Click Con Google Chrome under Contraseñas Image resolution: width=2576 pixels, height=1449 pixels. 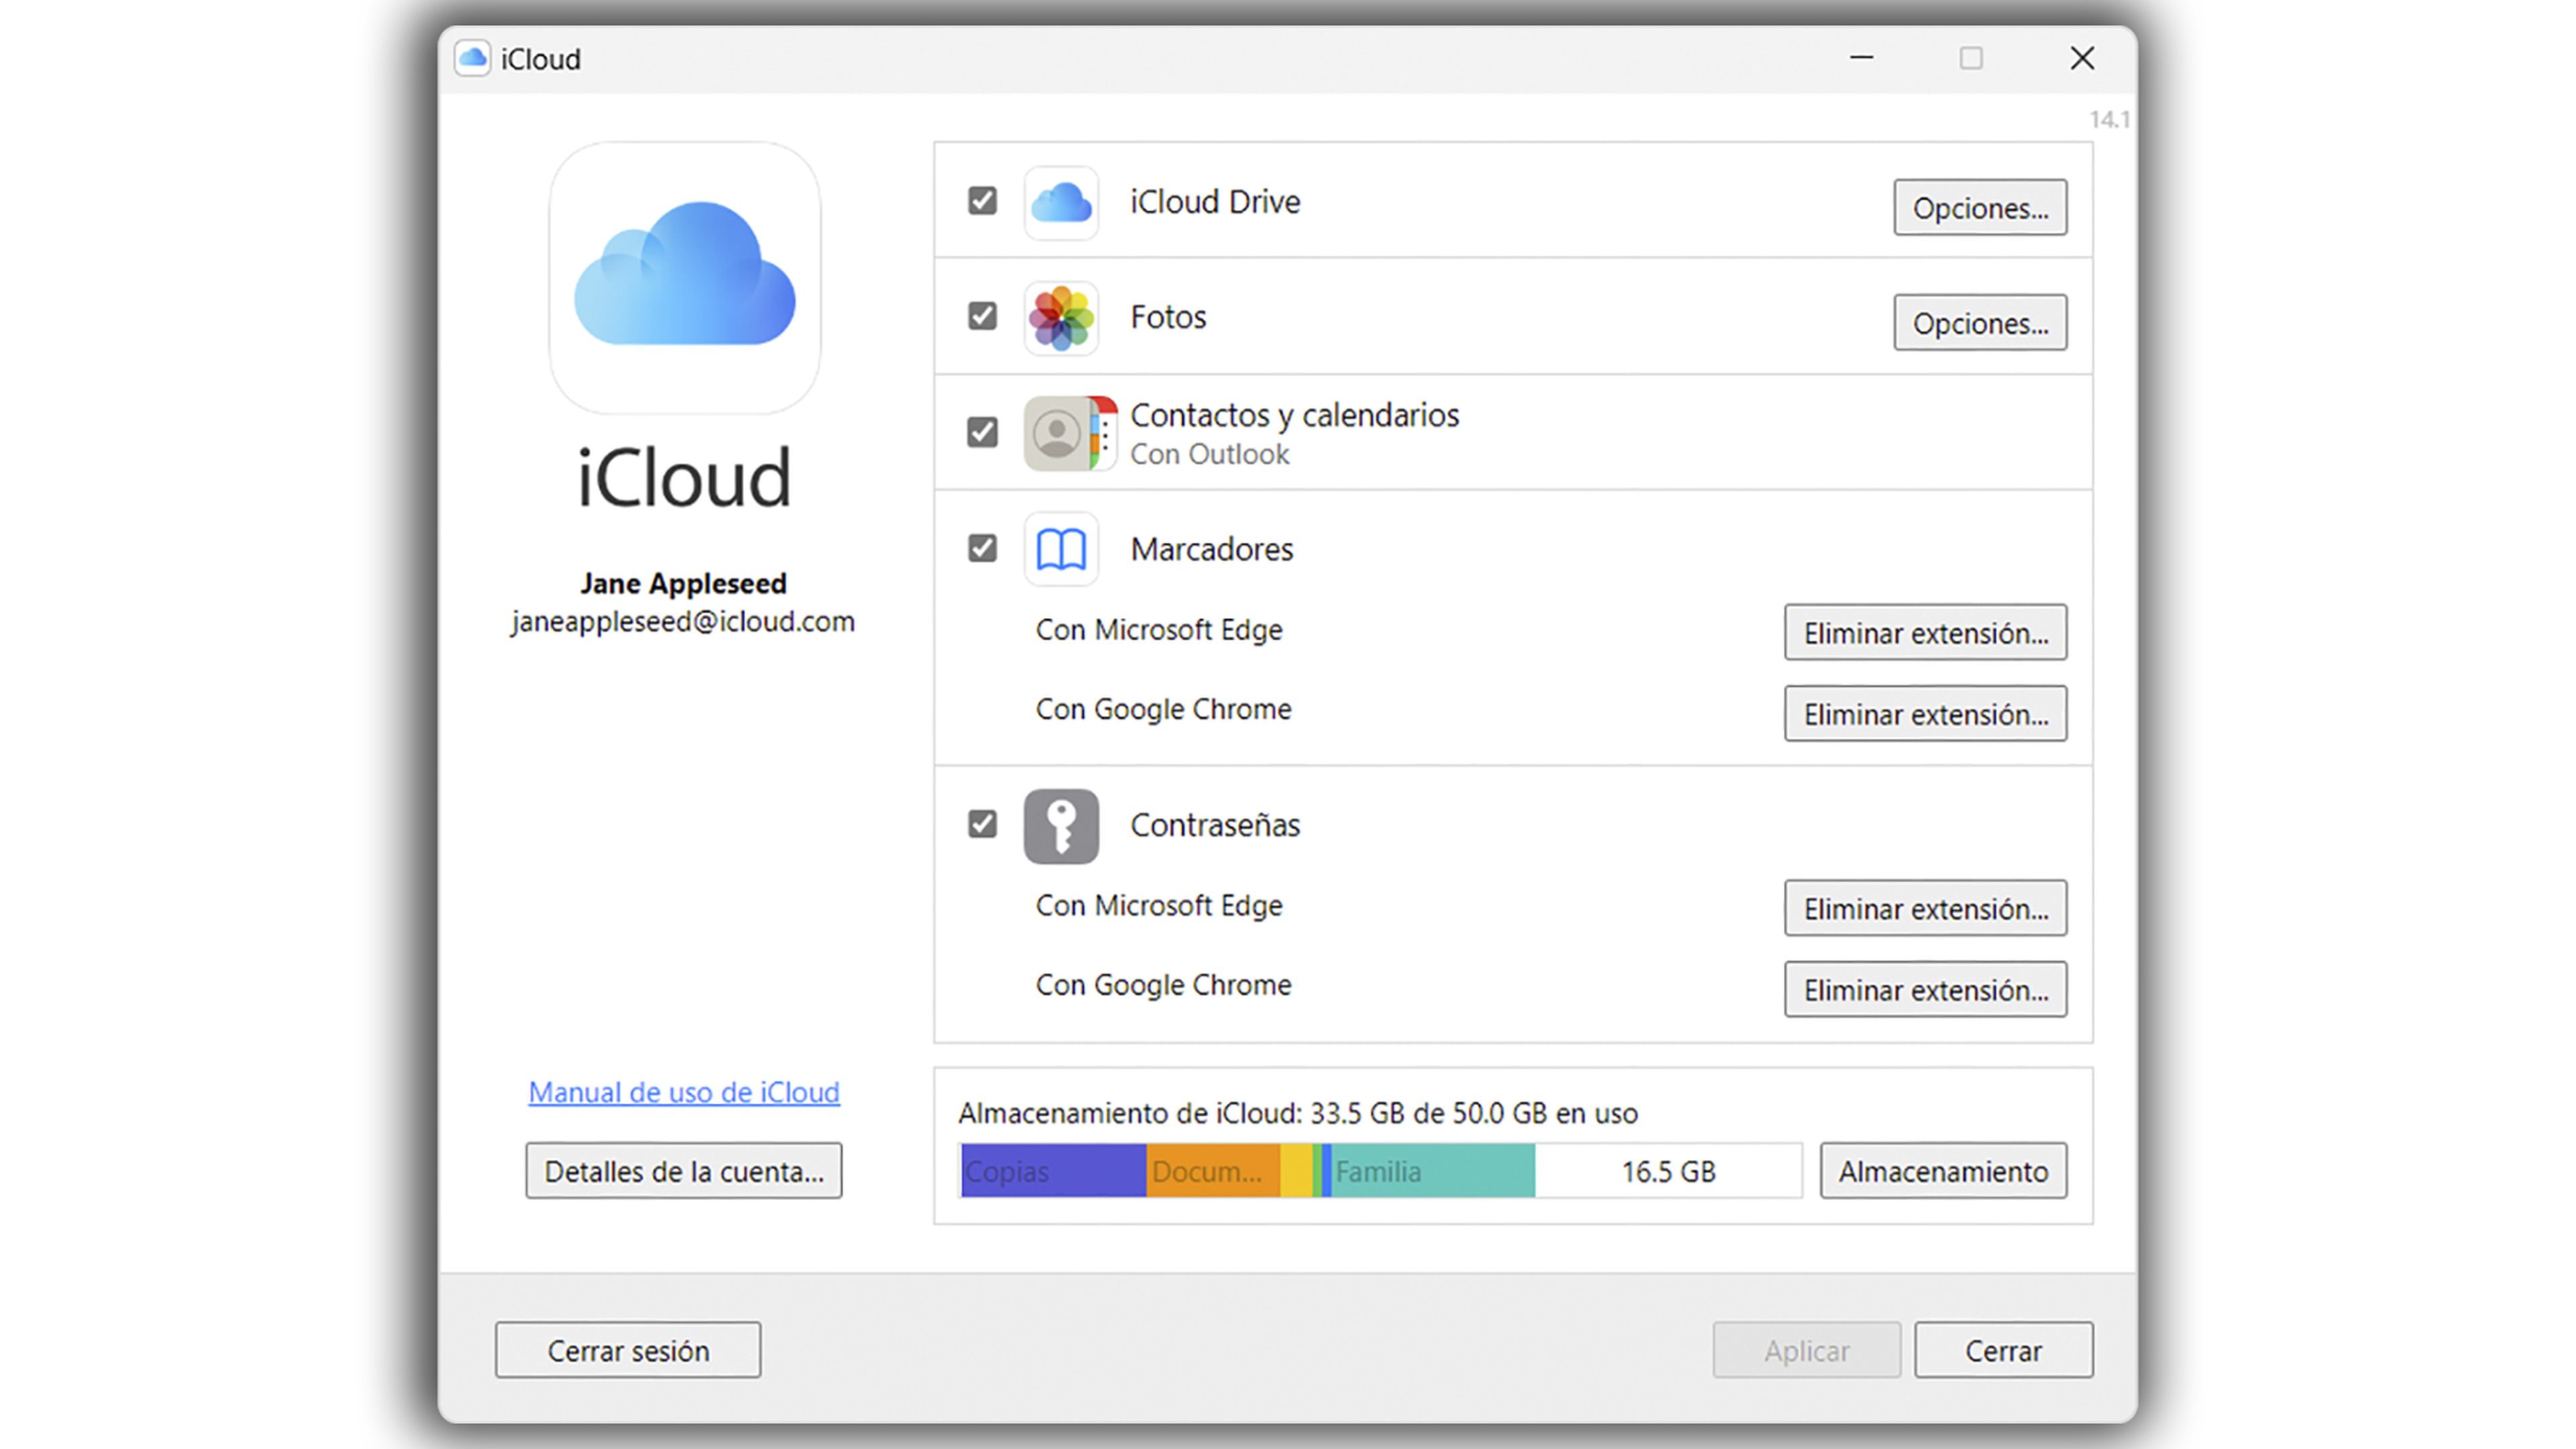[x=1163, y=985]
